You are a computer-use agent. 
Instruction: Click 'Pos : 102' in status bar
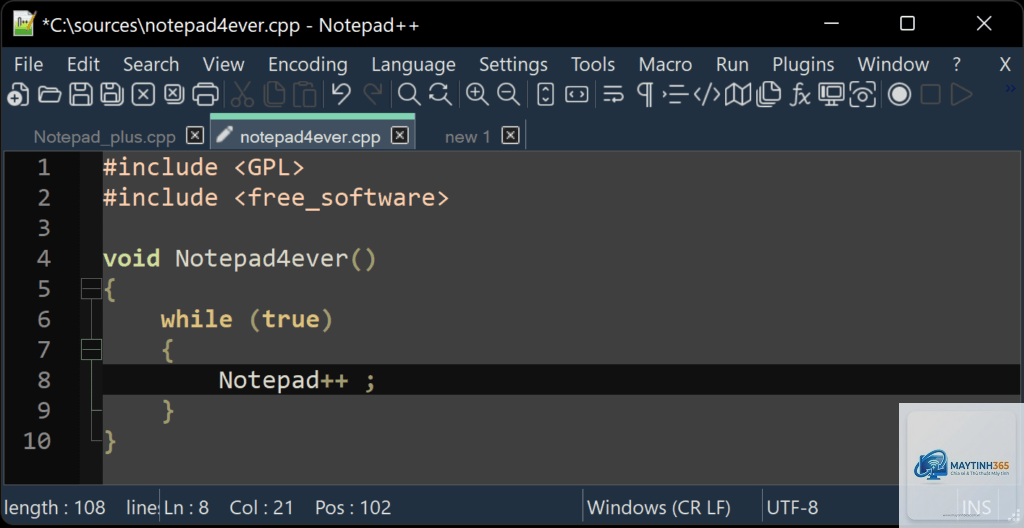point(353,507)
